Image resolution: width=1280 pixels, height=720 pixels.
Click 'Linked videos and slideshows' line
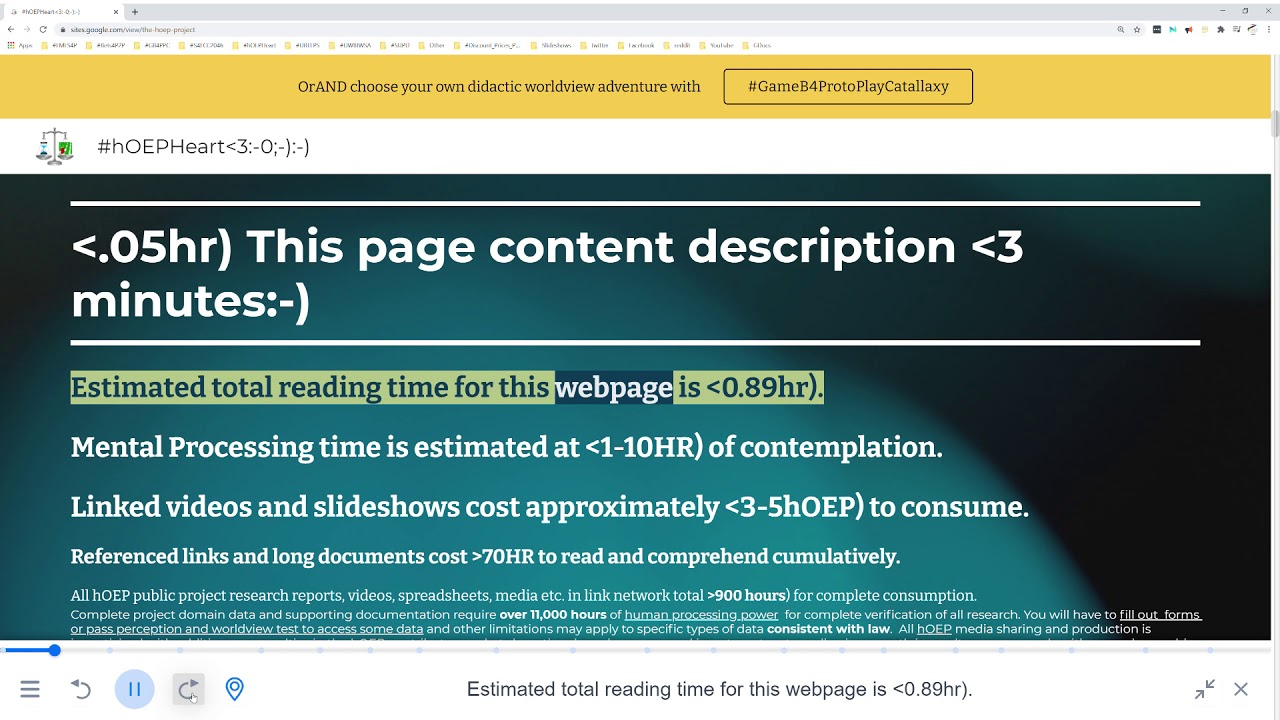coord(549,507)
